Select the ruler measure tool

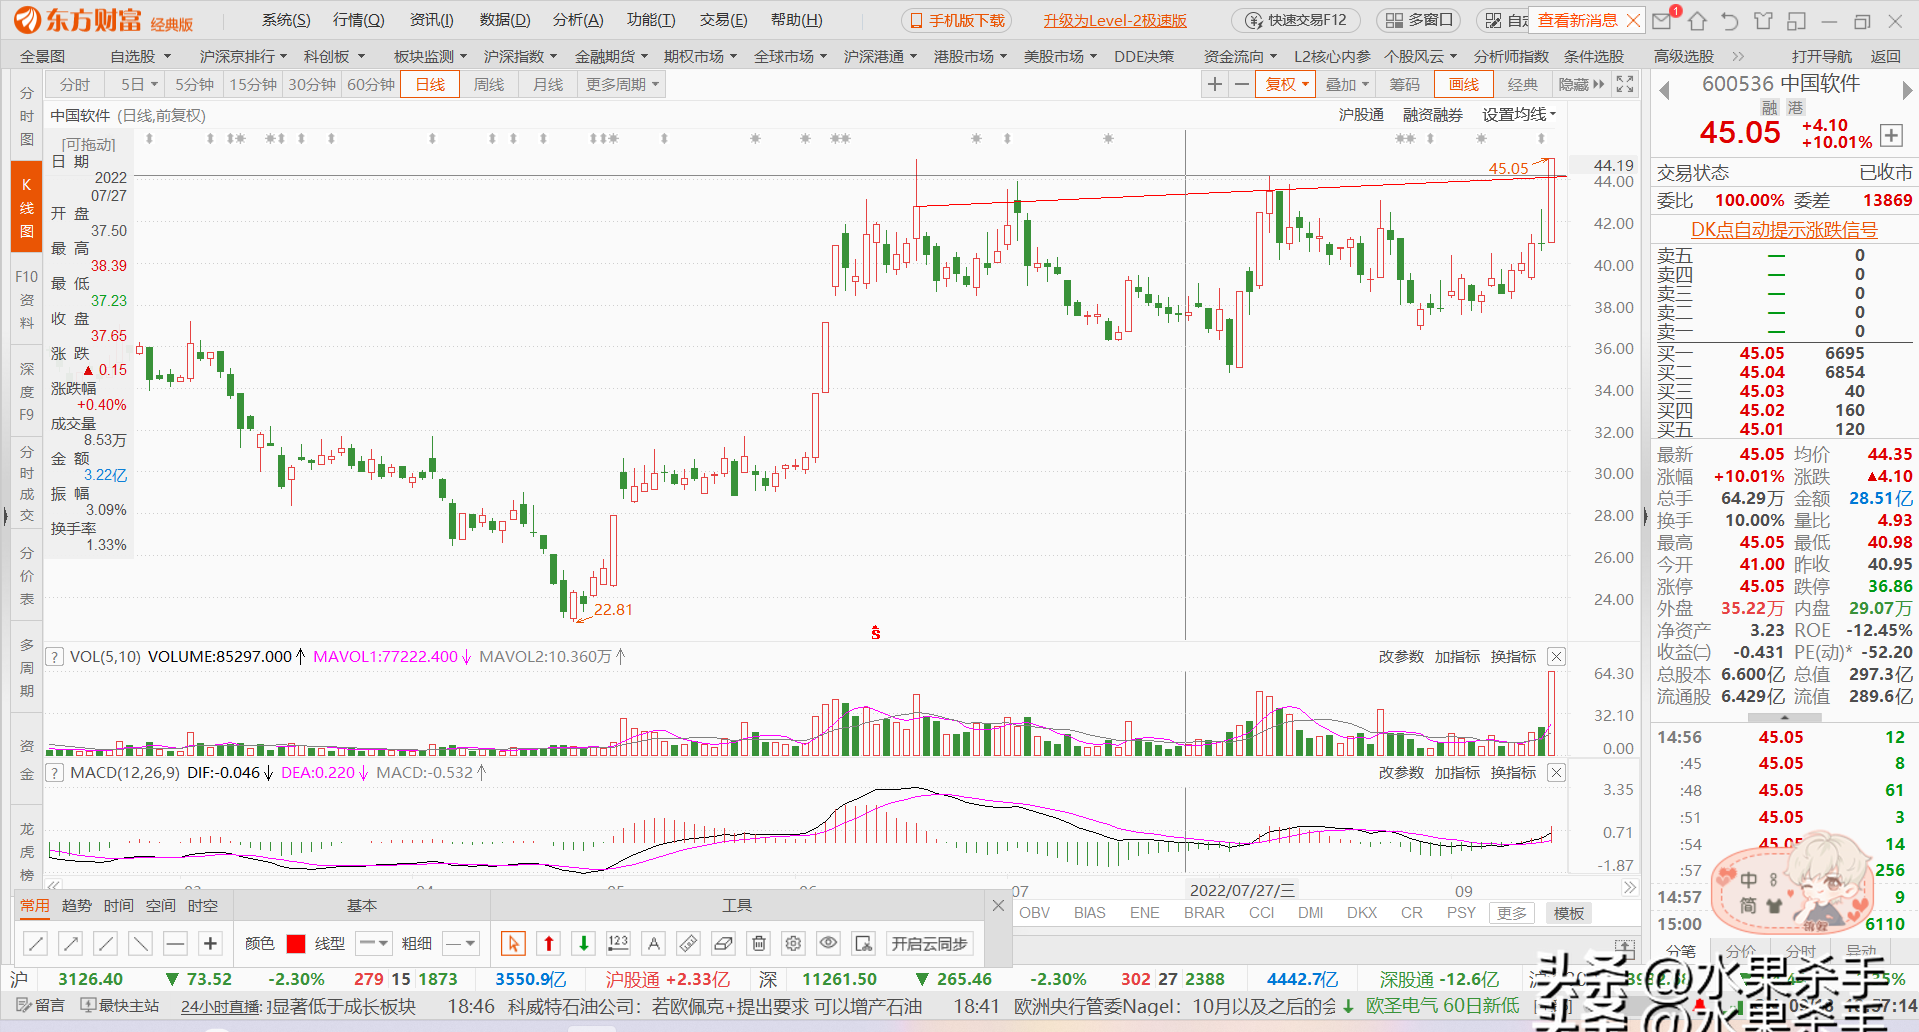click(688, 943)
